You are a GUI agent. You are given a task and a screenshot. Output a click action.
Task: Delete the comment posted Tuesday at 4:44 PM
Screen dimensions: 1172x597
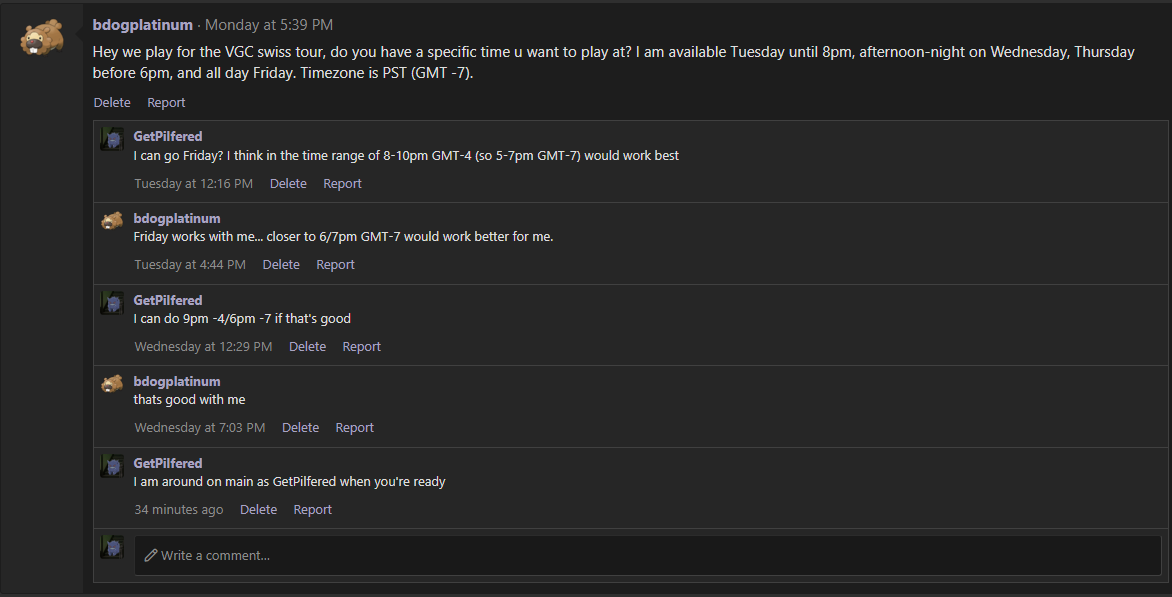pos(281,264)
